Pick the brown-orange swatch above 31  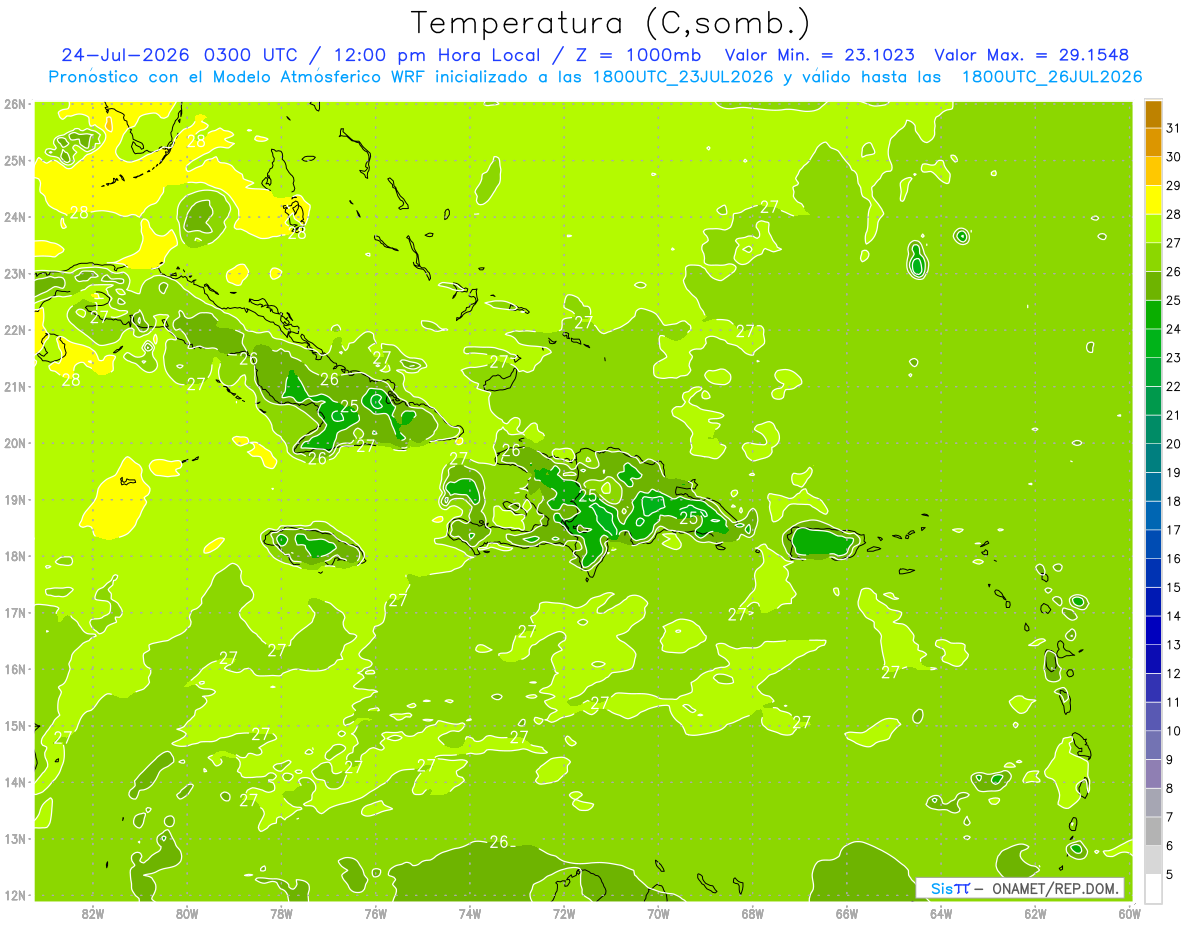[x=1153, y=113]
